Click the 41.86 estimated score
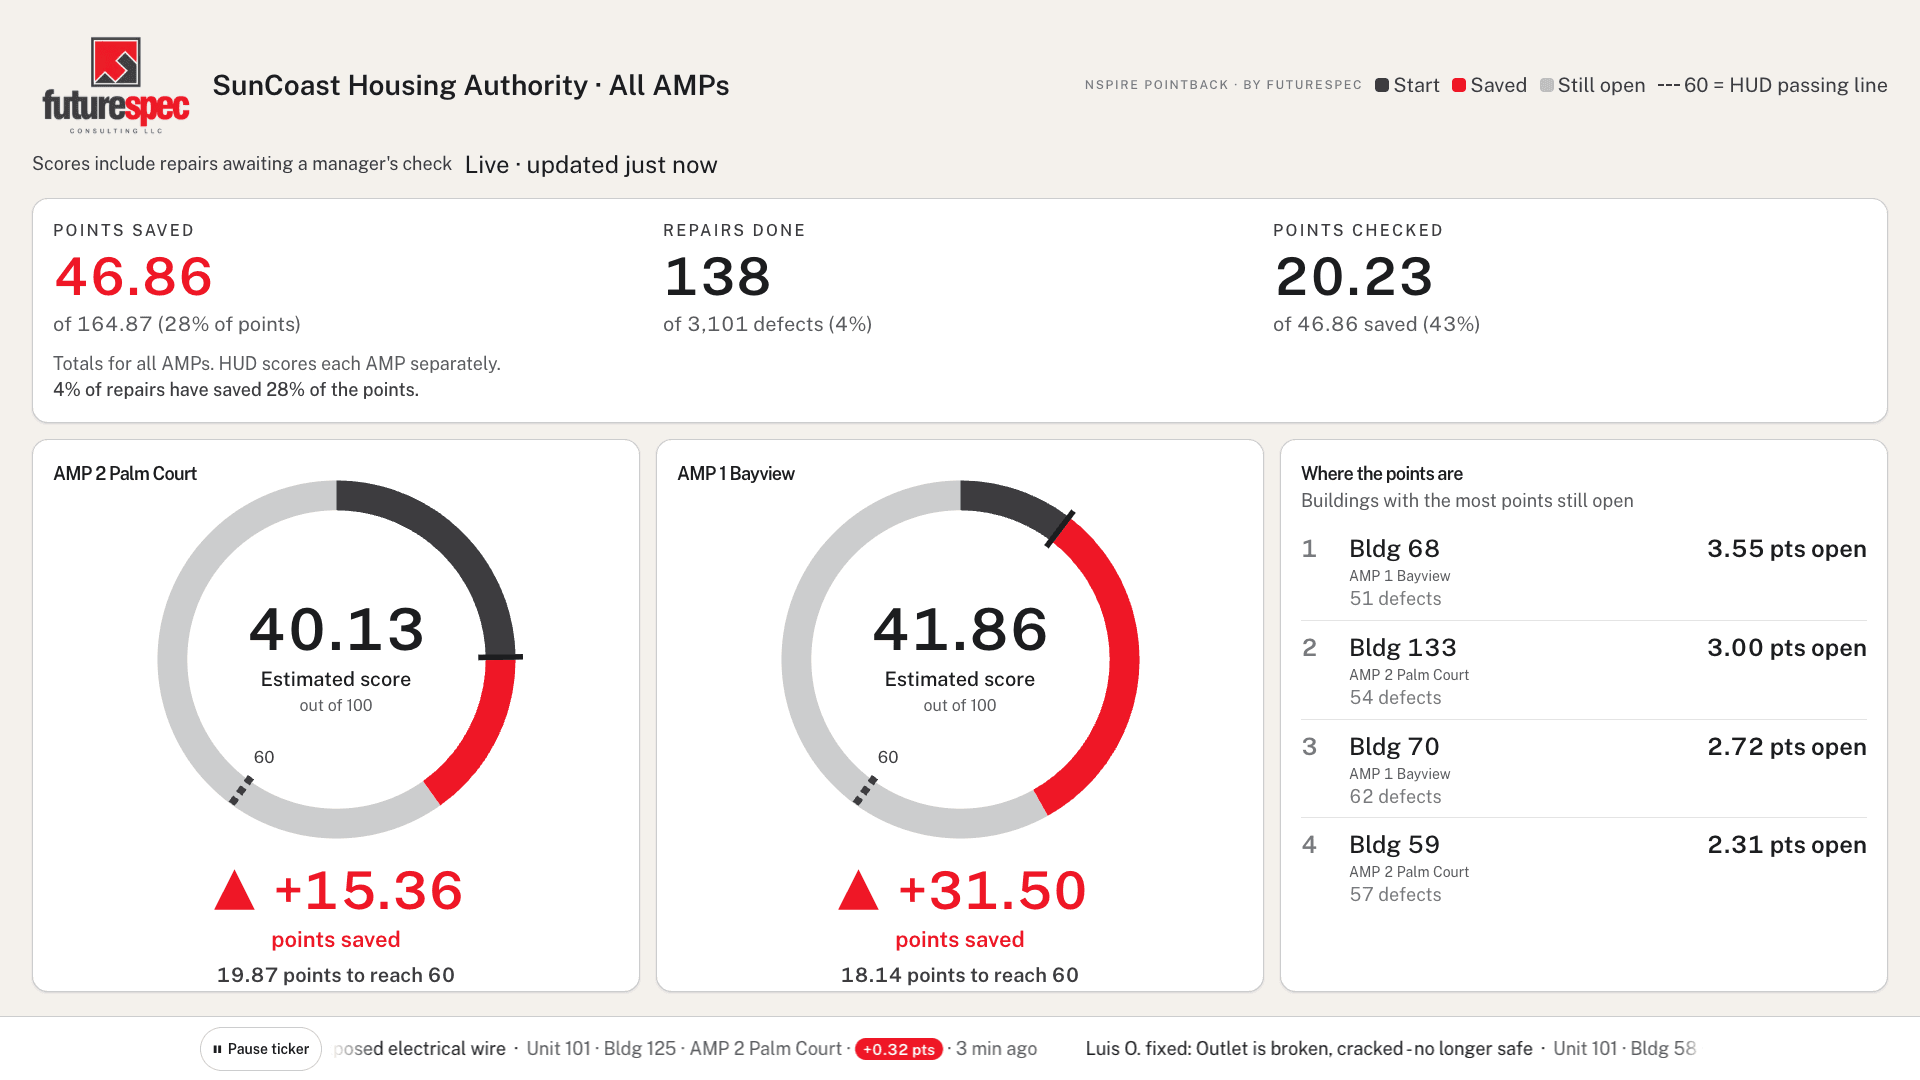This screenshot has height=1080, width=1920. 960,629
